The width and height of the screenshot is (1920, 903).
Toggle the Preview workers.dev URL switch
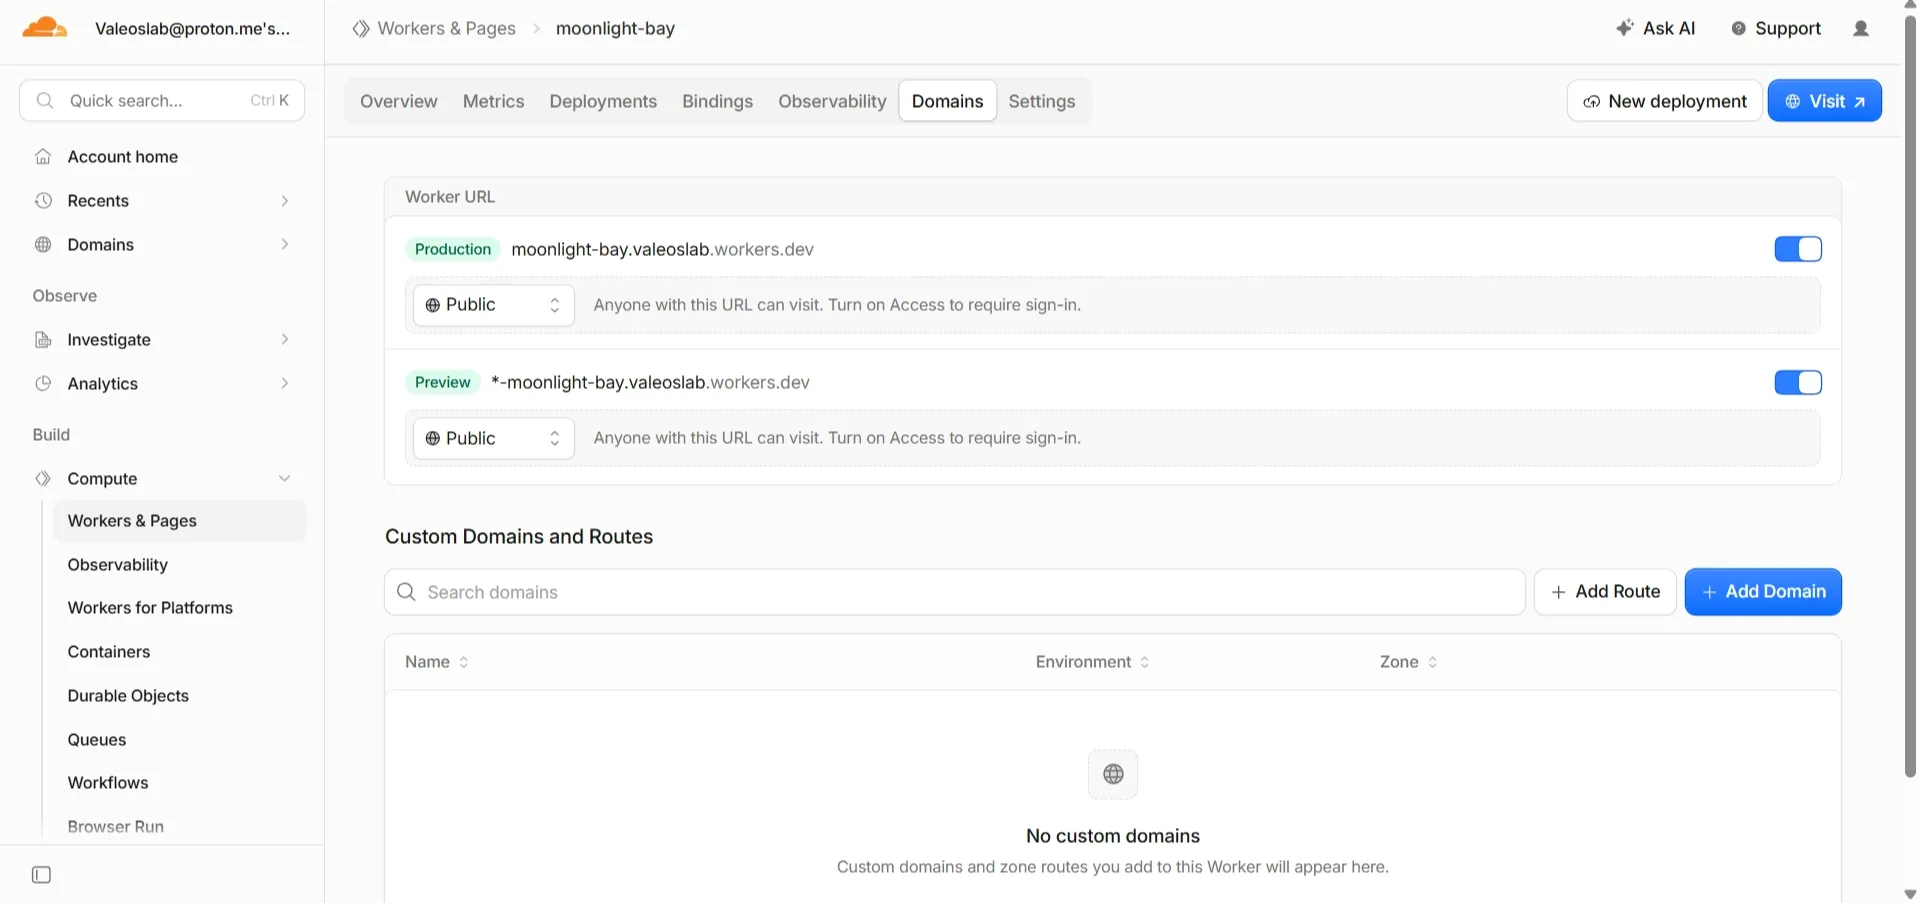(x=1798, y=382)
